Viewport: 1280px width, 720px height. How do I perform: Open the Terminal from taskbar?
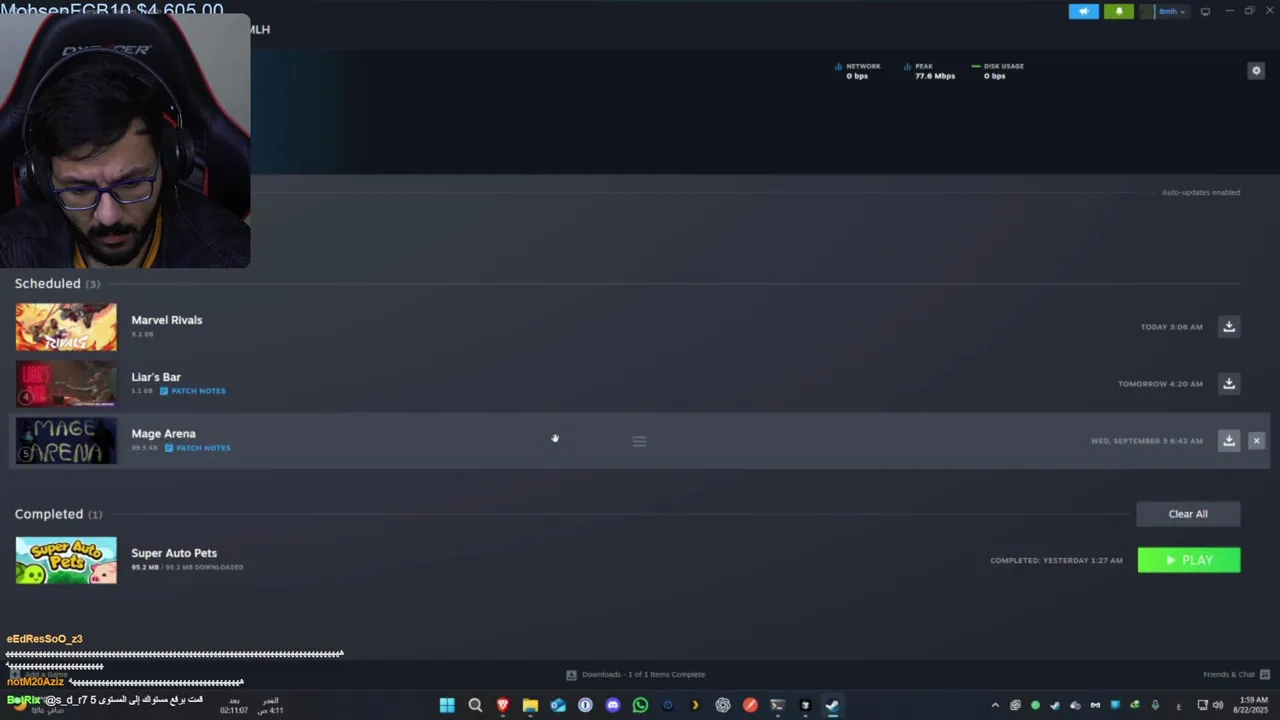777,705
